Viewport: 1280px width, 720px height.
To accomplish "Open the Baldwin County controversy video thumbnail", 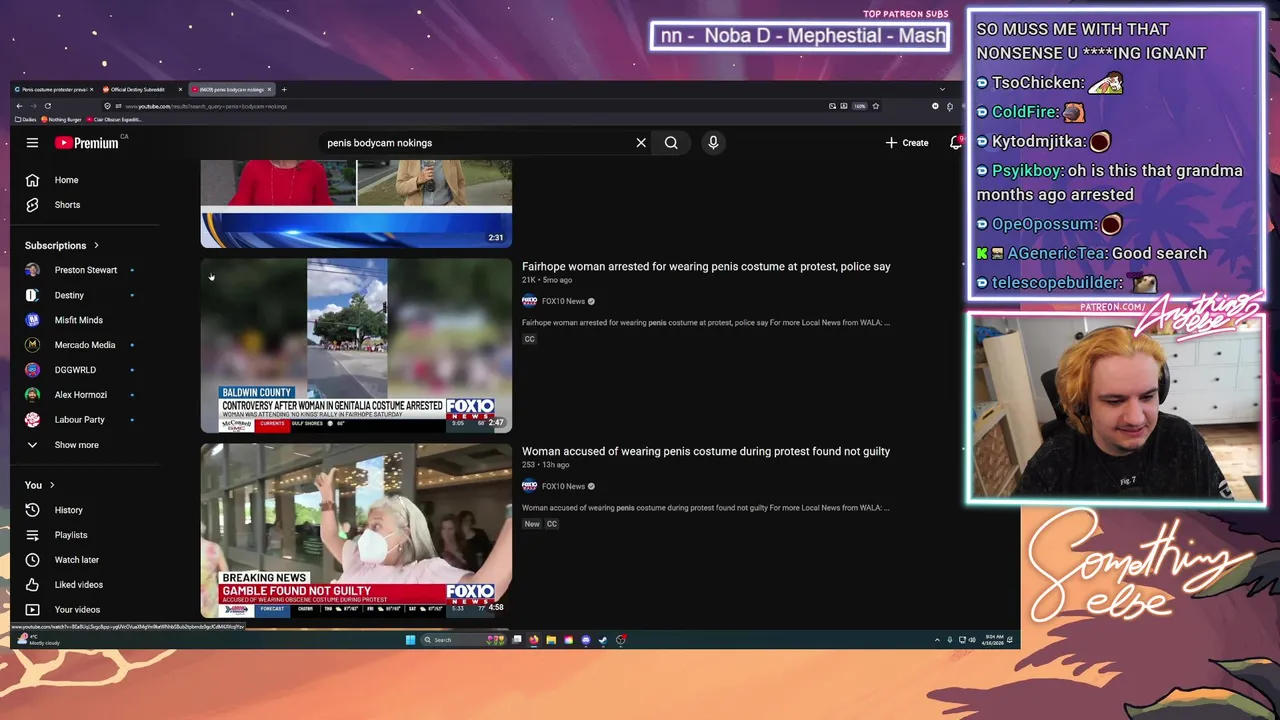I will pos(356,346).
